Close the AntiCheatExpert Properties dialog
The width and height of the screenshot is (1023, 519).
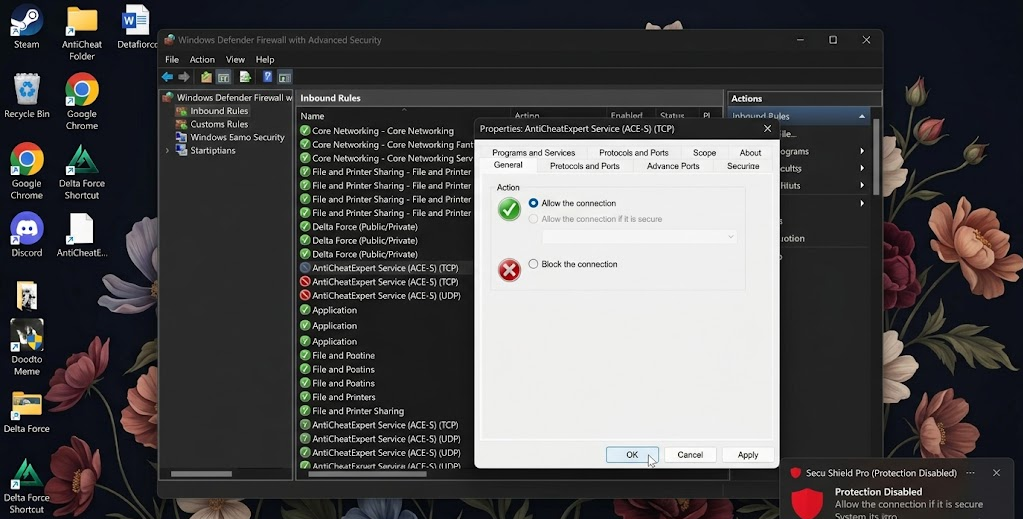[767, 129]
